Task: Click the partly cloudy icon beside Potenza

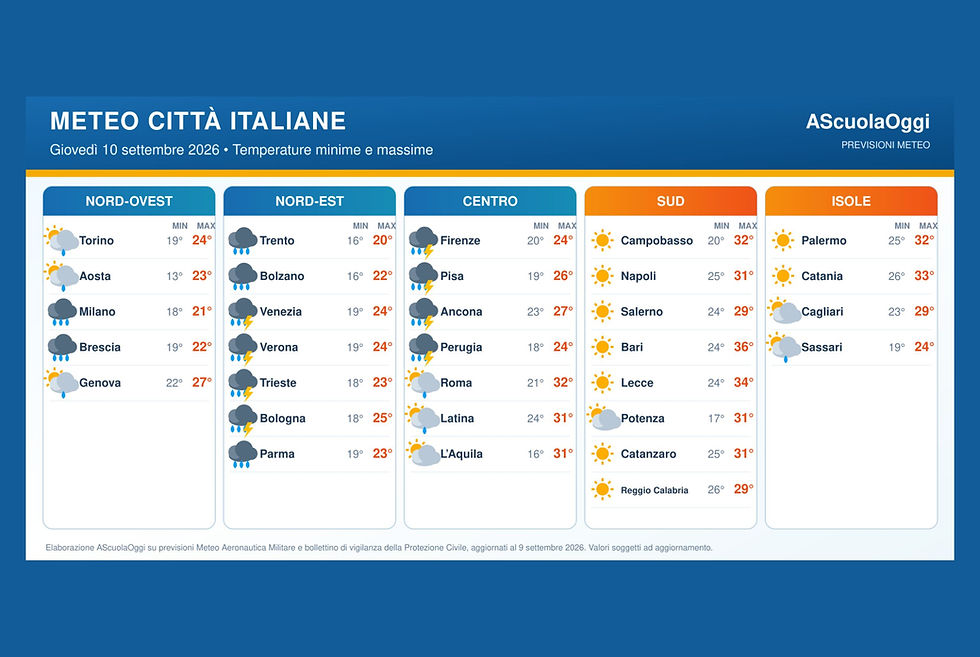Action: tap(604, 418)
